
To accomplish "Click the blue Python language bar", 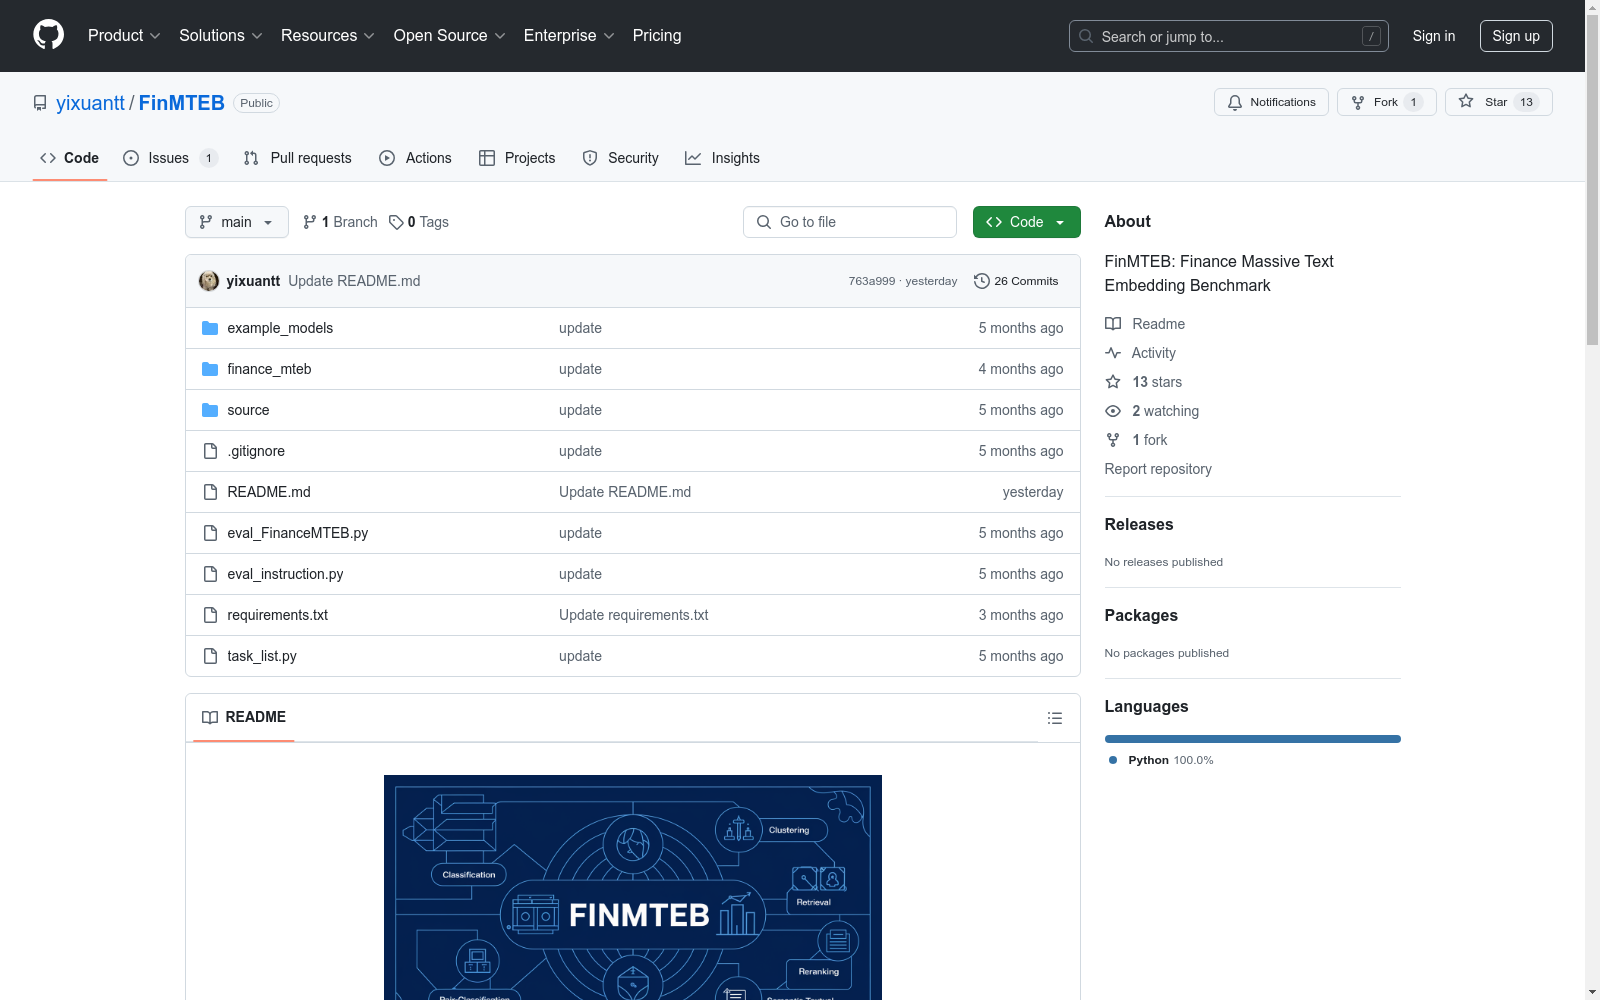I will [1253, 739].
